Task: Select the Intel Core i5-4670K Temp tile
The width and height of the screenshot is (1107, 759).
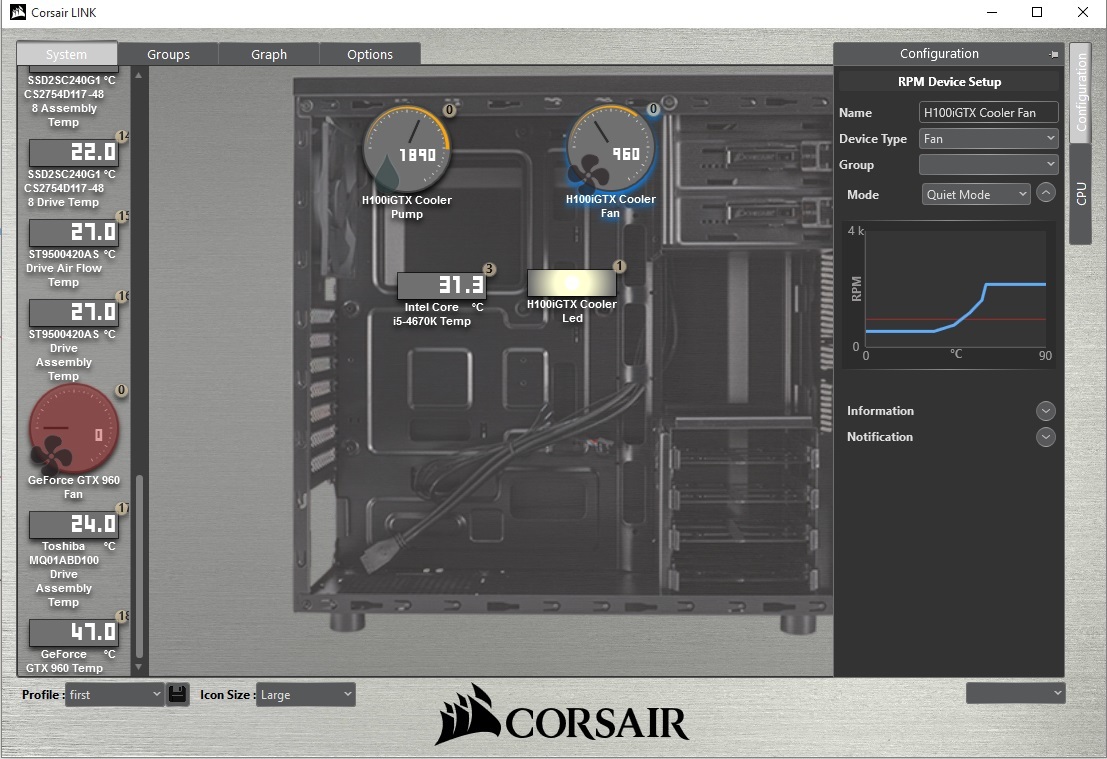Action: point(442,286)
